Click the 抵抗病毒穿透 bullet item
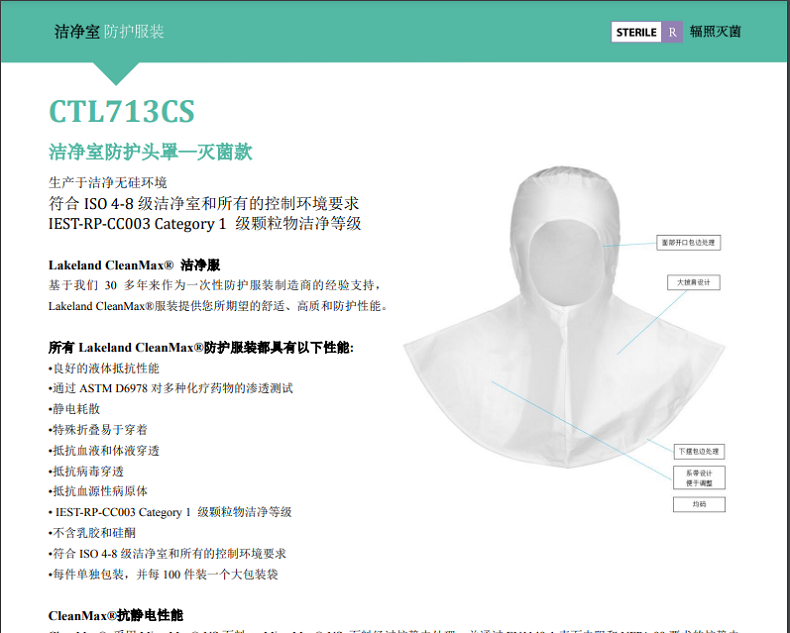 88,470
